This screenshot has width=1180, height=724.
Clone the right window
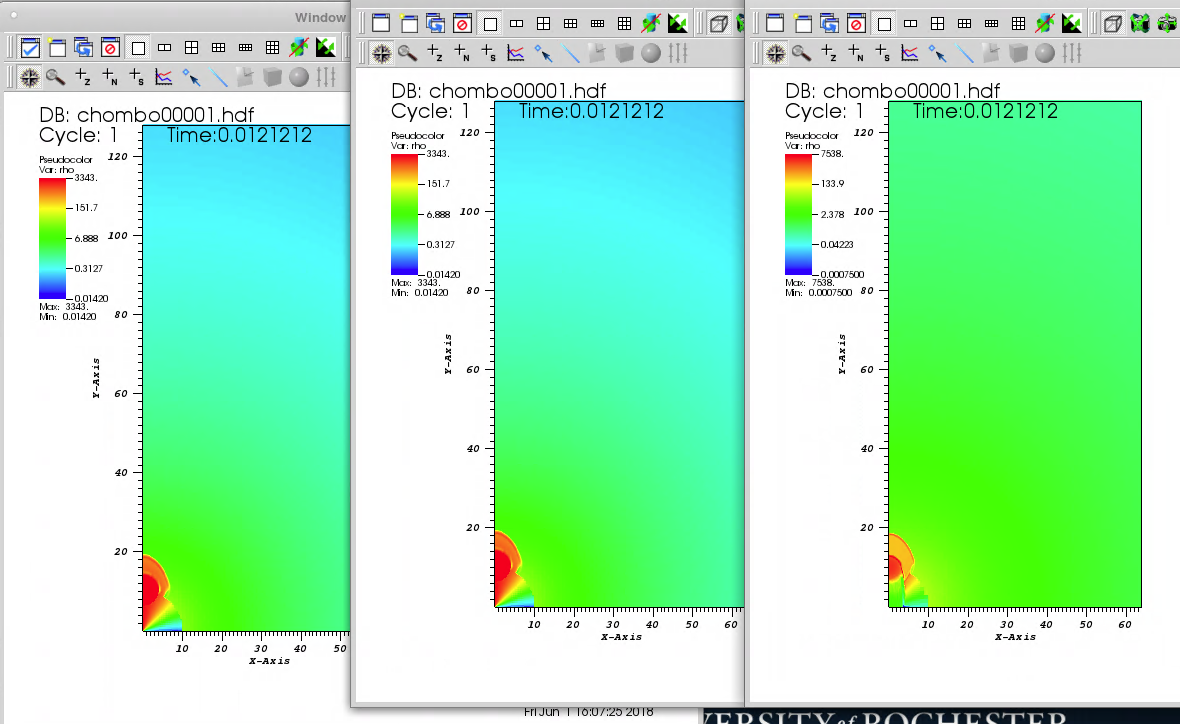[x=830, y=24]
